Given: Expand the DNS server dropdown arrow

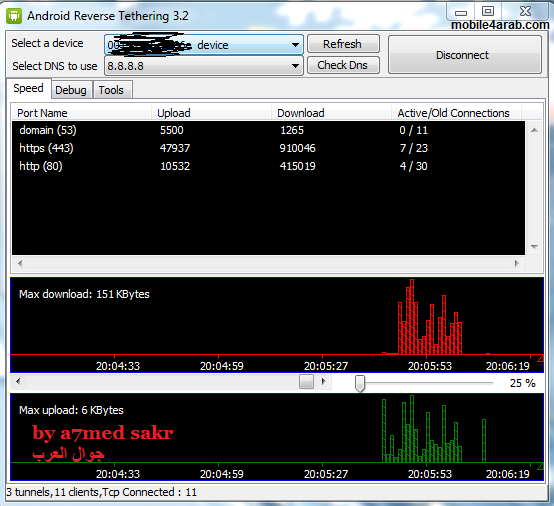Looking at the screenshot, I should click(x=295, y=66).
